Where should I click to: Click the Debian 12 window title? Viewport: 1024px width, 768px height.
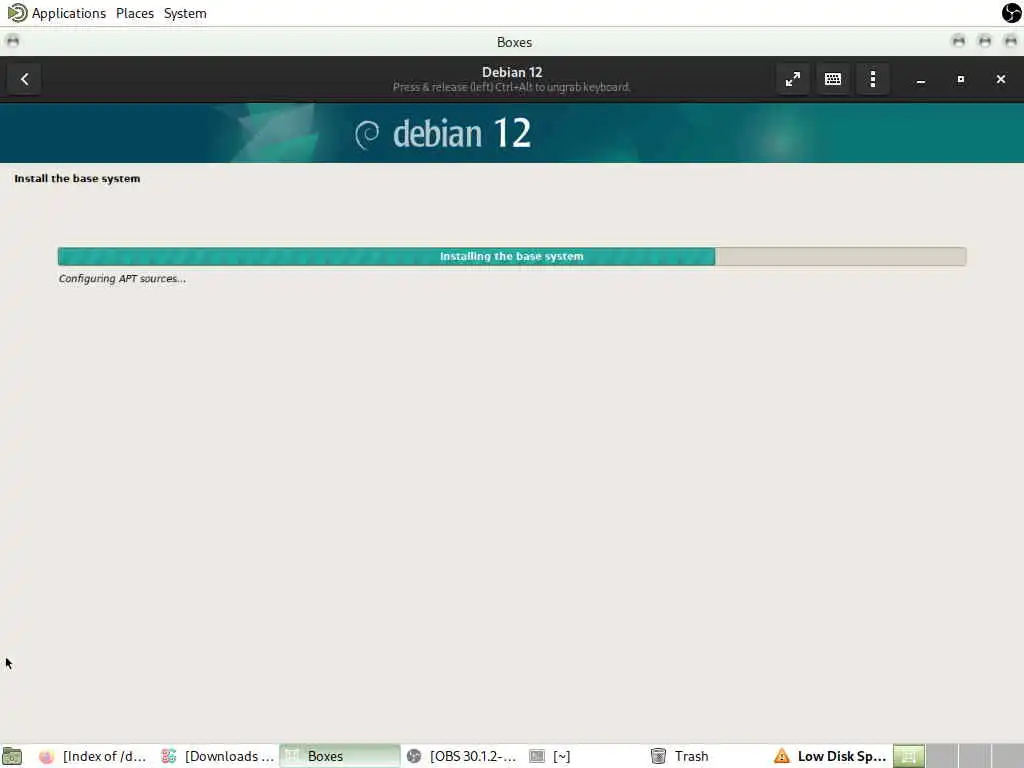(x=512, y=72)
